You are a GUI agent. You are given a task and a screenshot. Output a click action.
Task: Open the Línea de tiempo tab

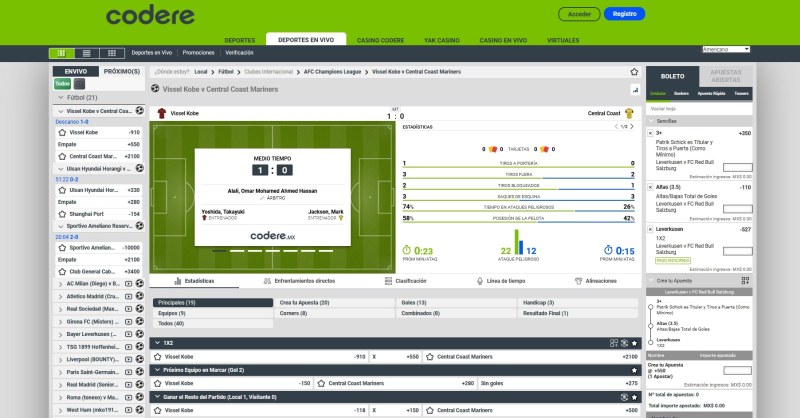click(501, 281)
